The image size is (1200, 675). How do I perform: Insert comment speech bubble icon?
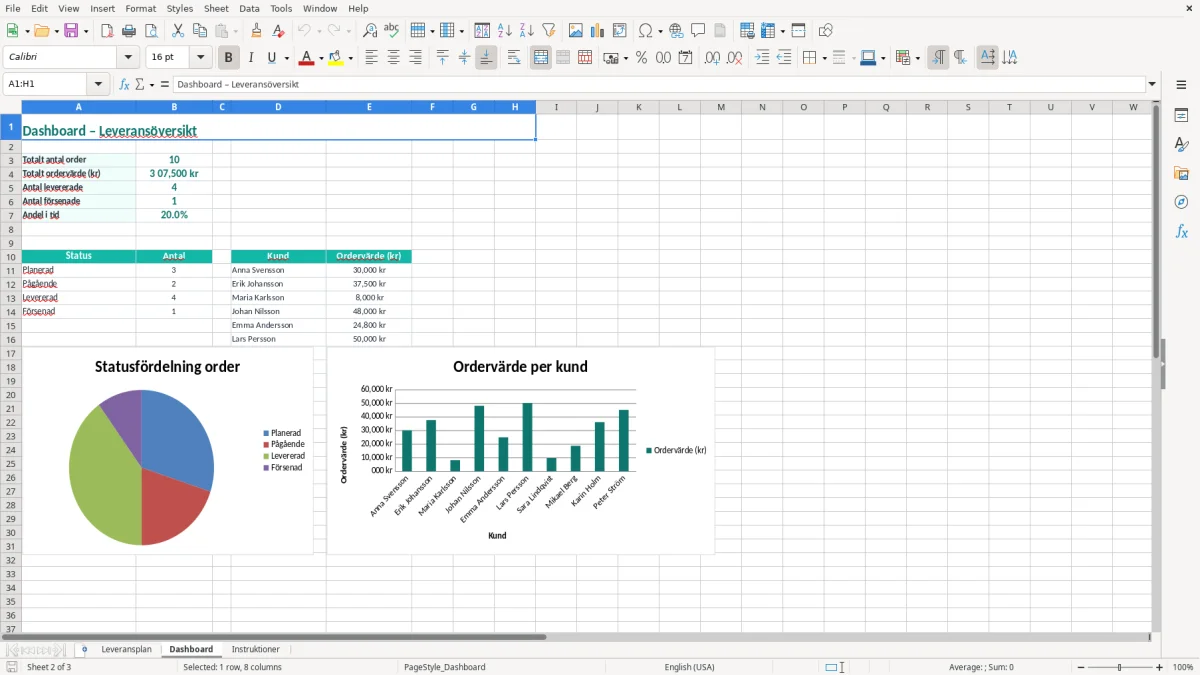[698, 31]
